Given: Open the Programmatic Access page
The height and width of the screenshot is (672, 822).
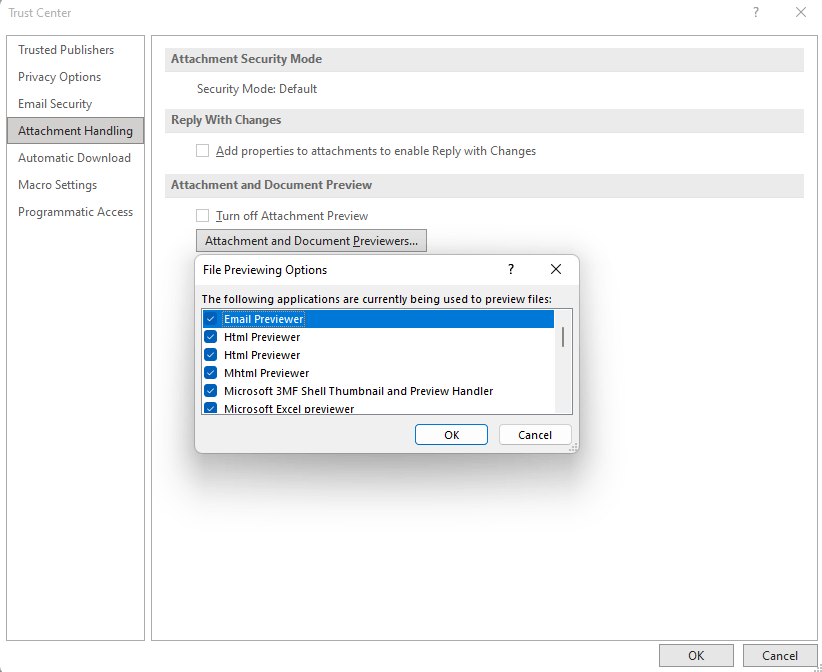Looking at the screenshot, I should [75, 211].
